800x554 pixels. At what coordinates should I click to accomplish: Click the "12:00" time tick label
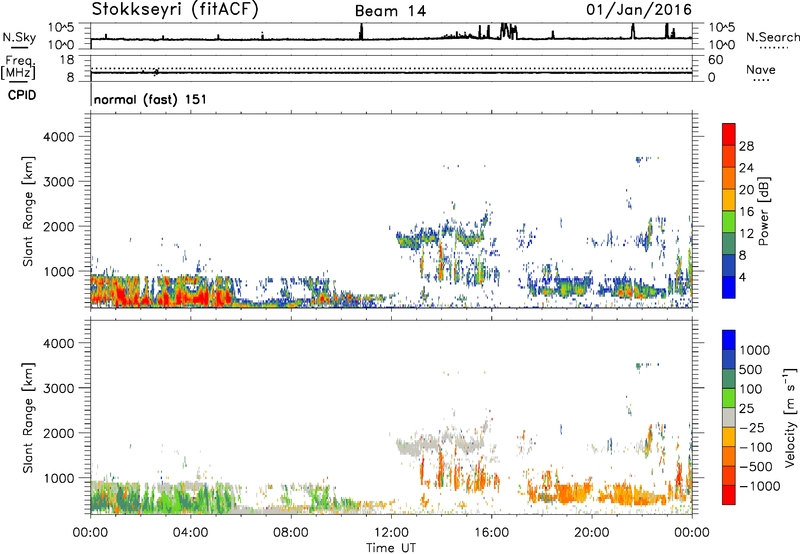tap(391, 533)
